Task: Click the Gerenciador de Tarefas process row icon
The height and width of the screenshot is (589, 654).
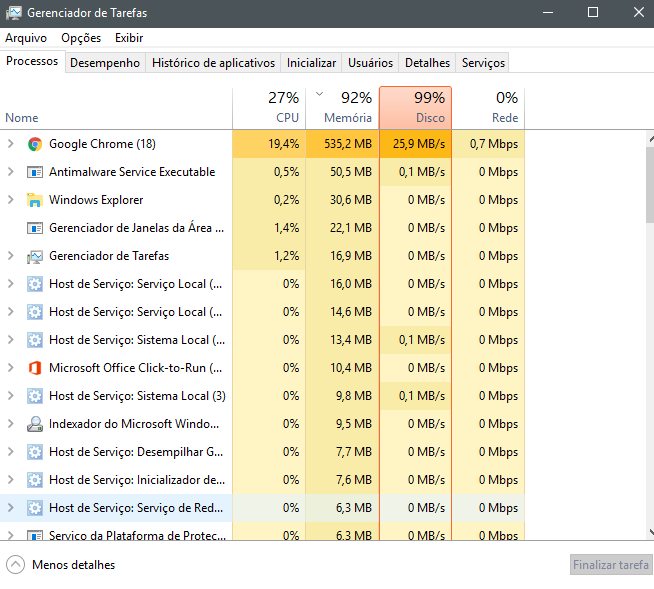Action: [x=35, y=257]
